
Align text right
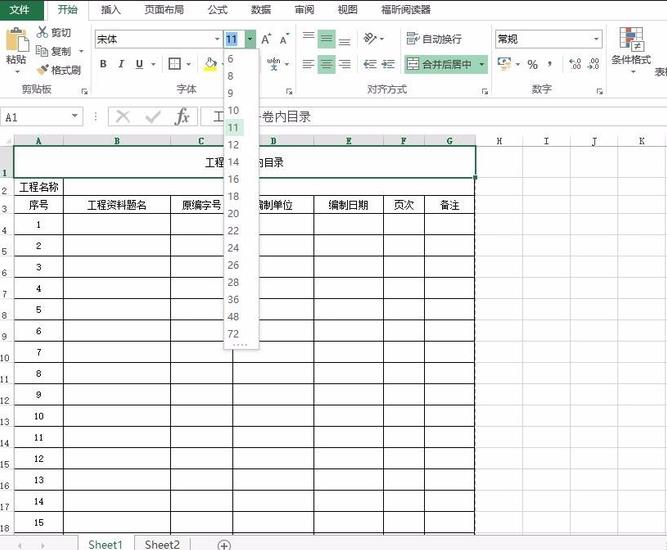[x=345, y=64]
